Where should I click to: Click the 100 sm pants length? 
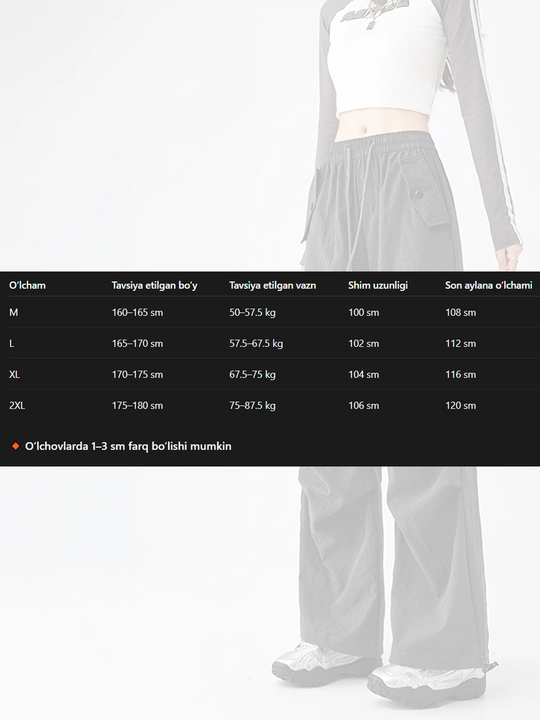pyautogui.click(x=364, y=312)
